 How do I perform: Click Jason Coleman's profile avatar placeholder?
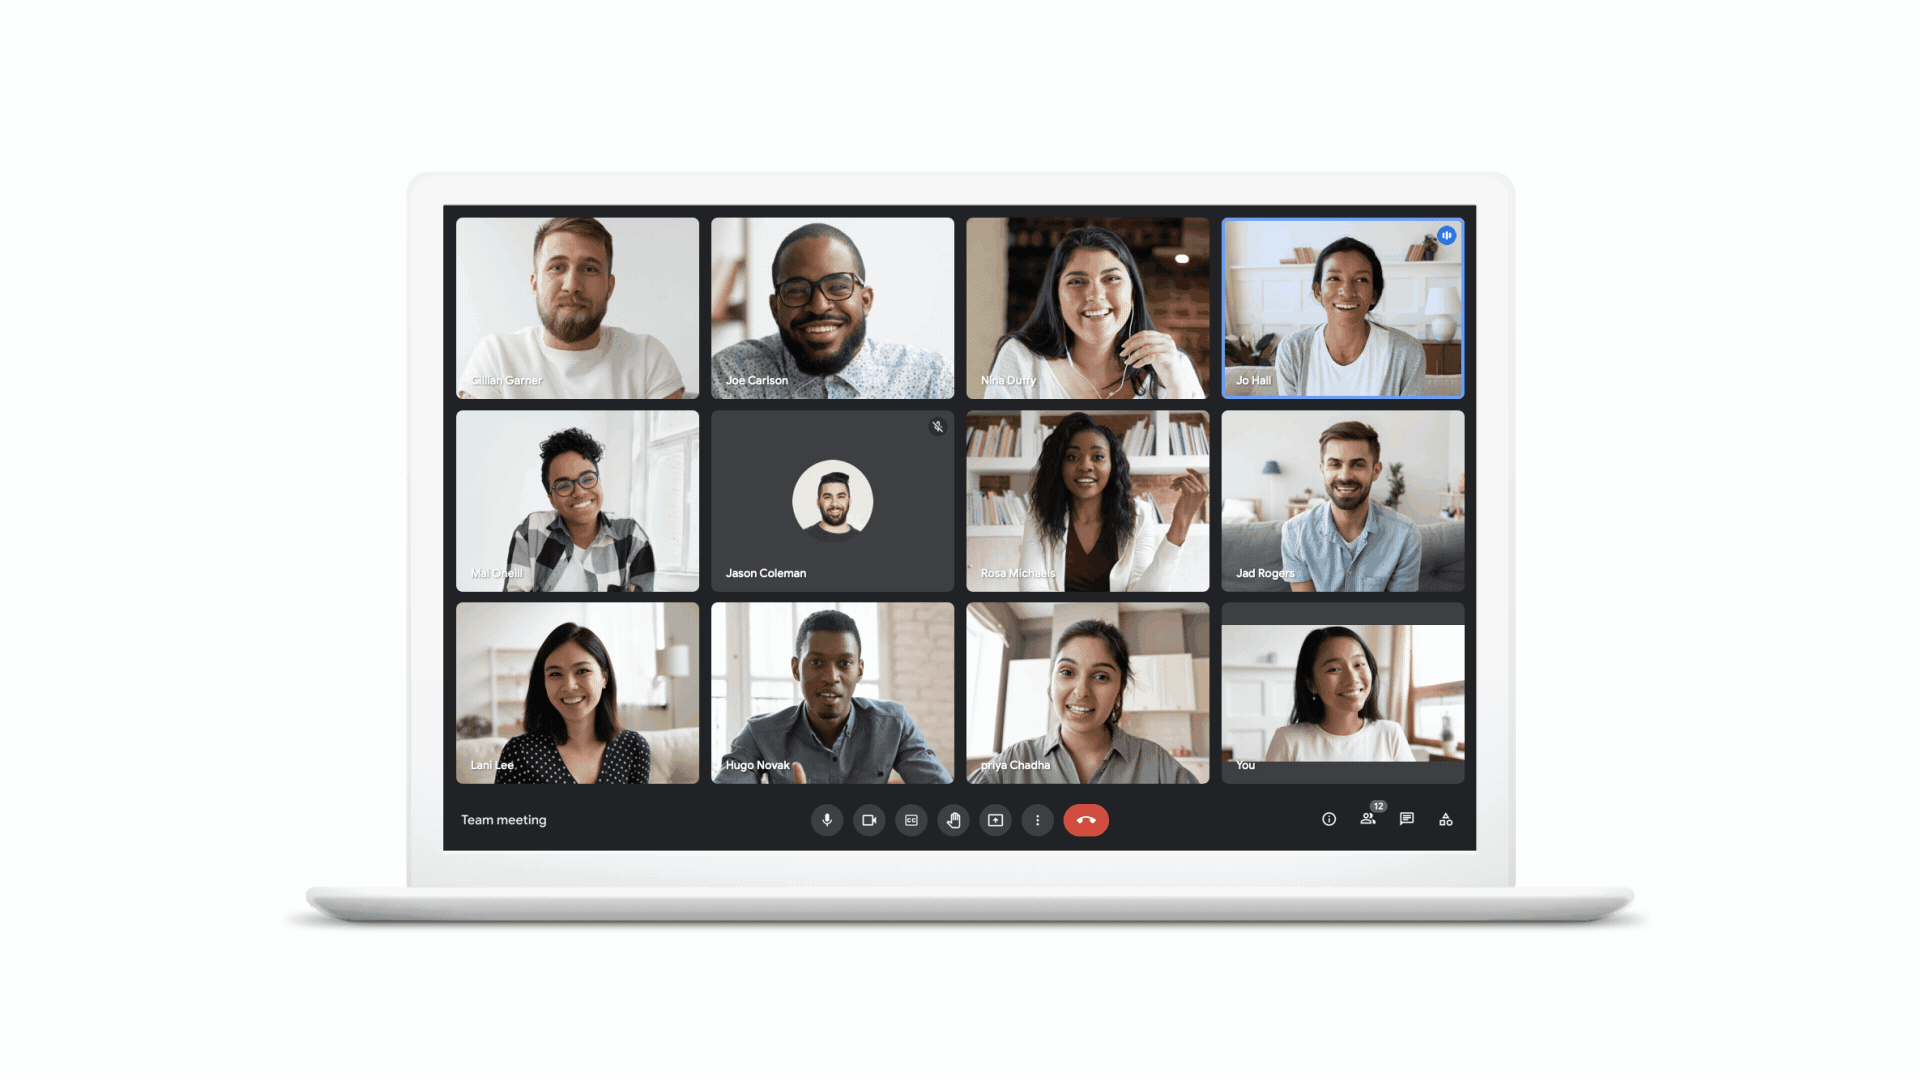(832, 497)
